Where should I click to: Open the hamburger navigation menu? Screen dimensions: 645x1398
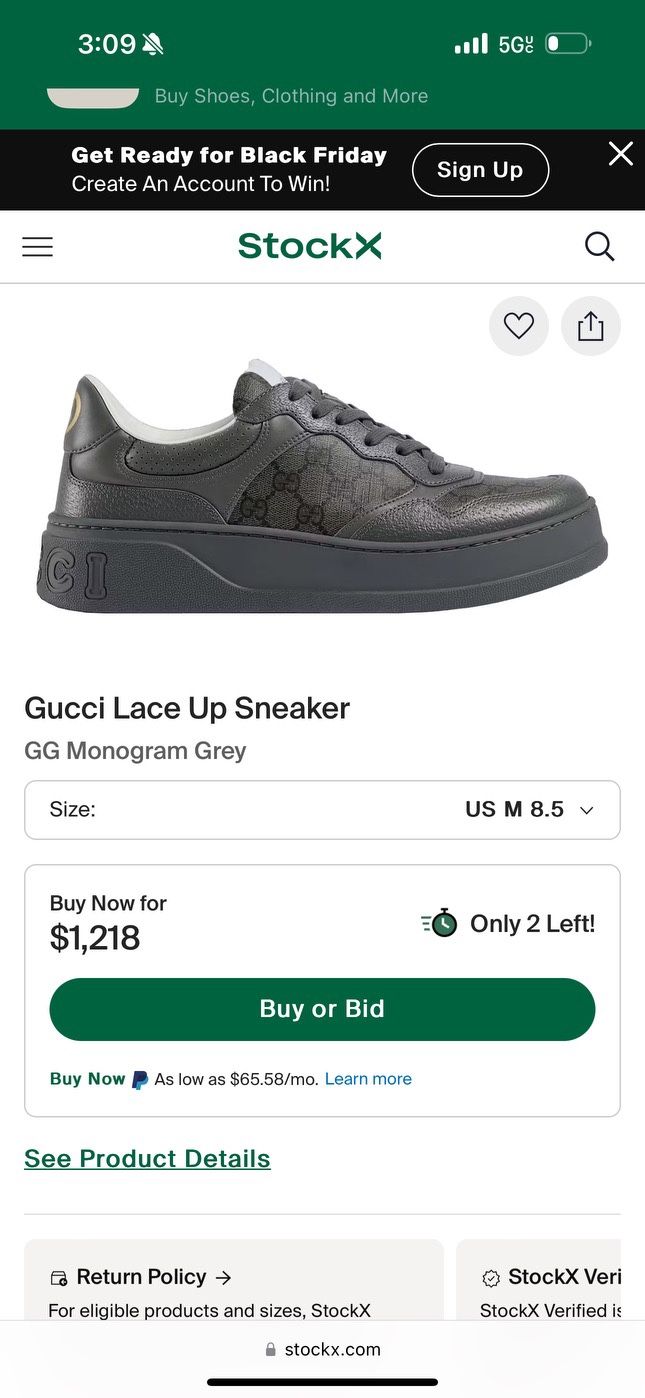[x=37, y=246]
